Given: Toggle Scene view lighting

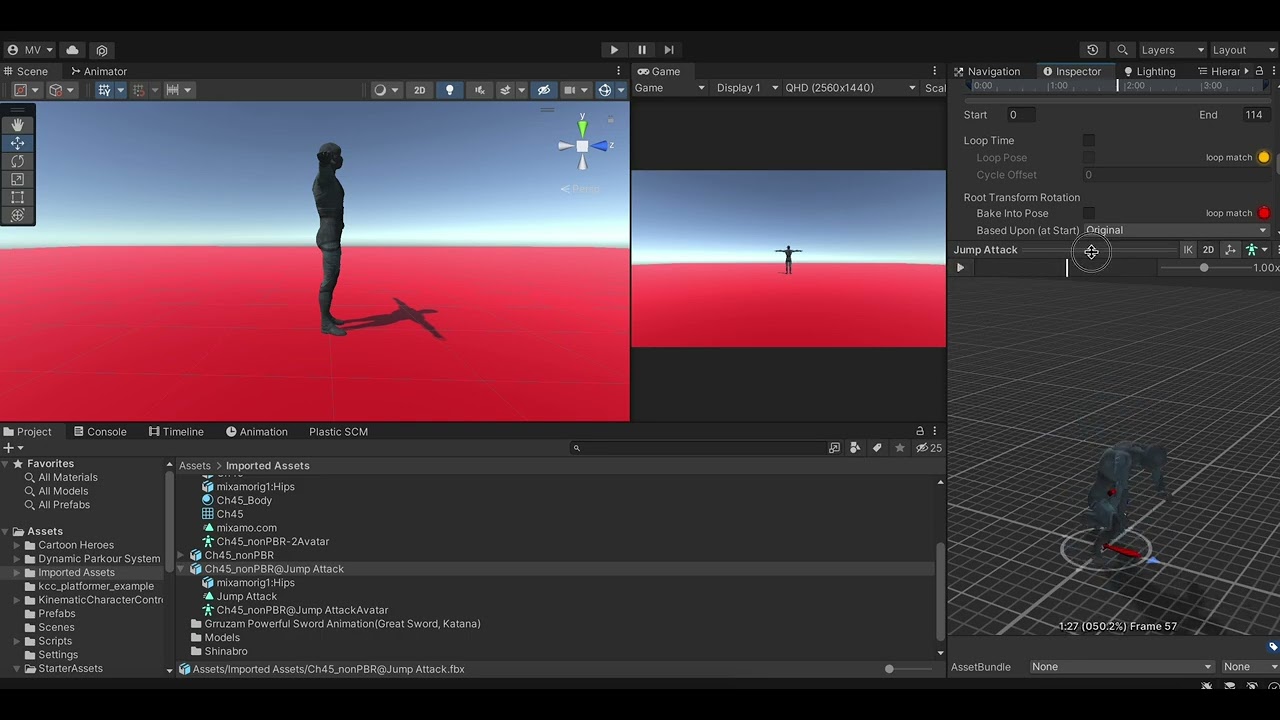Looking at the screenshot, I should click(449, 90).
